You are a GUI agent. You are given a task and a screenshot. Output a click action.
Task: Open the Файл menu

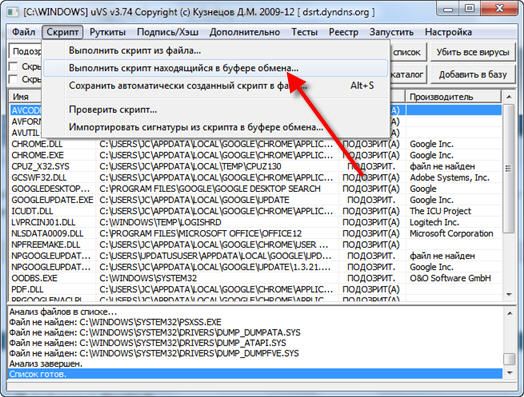click(x=23, y=32)
